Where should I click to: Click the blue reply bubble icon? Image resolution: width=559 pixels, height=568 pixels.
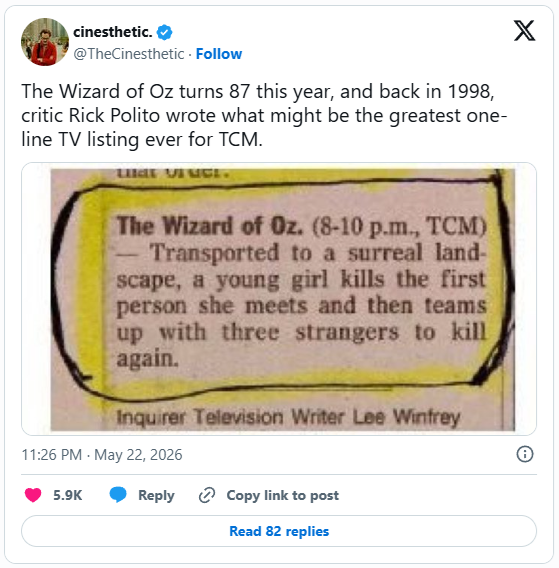[118, 495]
